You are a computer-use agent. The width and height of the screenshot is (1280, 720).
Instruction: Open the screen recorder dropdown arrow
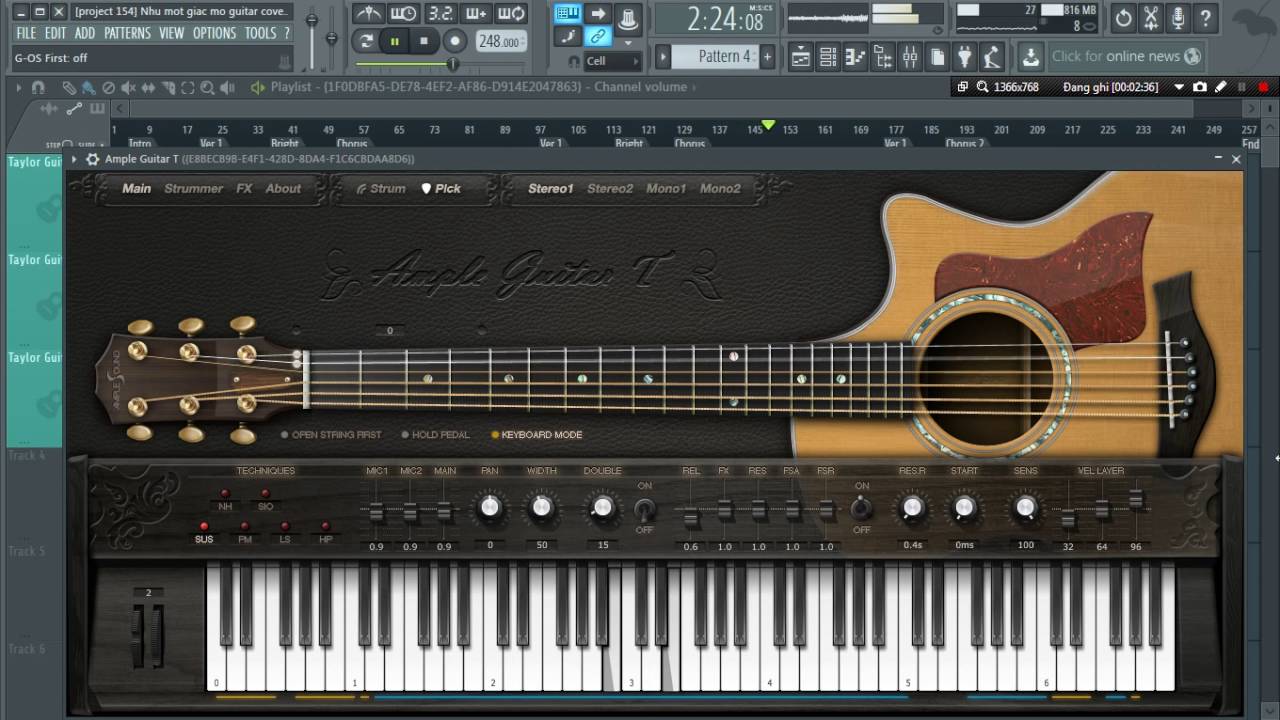[x=1180, y=87]
